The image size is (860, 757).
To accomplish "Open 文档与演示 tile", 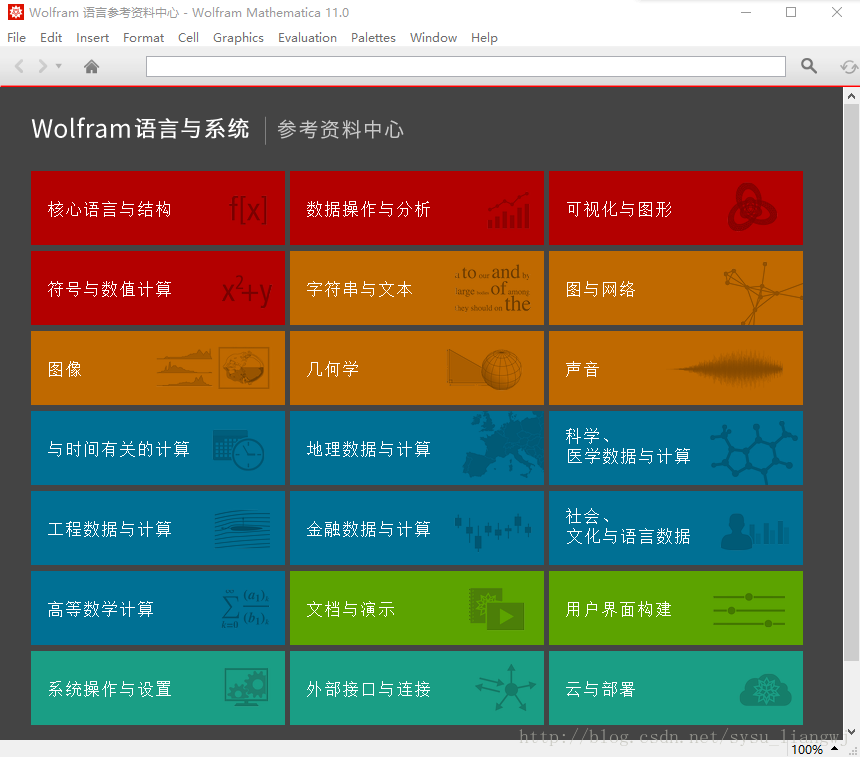I will (x=417, y=608).
